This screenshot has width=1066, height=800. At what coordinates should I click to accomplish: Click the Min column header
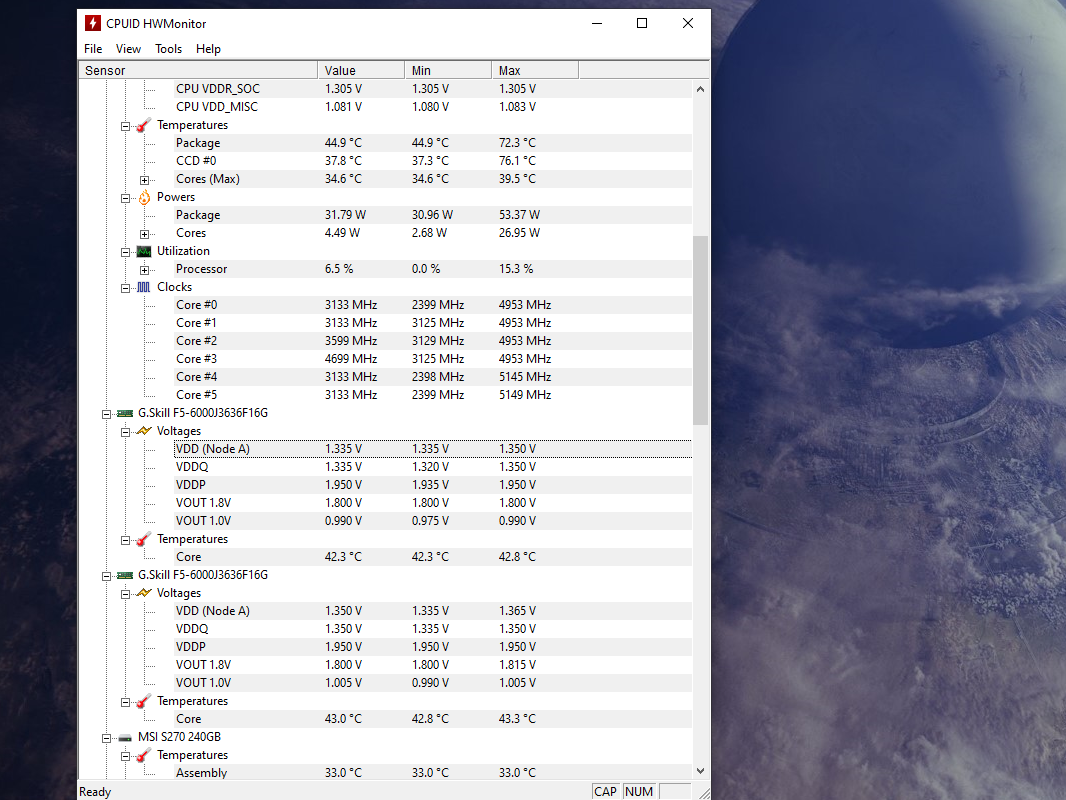[x=448, y=70]
